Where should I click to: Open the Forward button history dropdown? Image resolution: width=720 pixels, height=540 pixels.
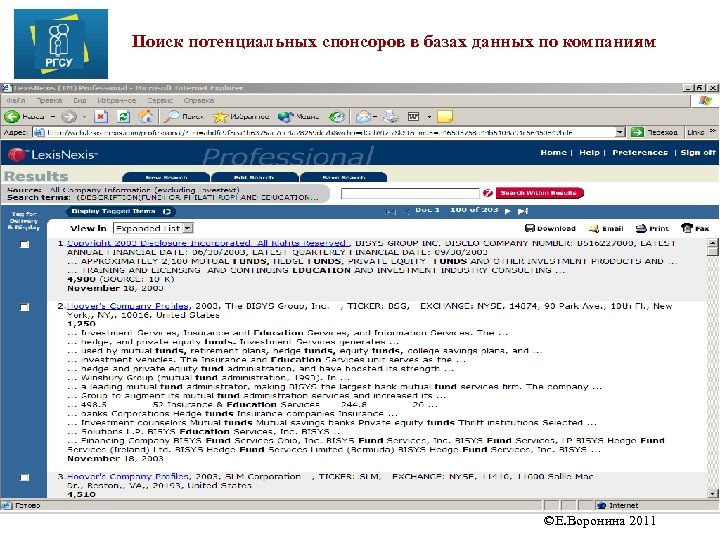pyautogui.click(x=84, y=117)
